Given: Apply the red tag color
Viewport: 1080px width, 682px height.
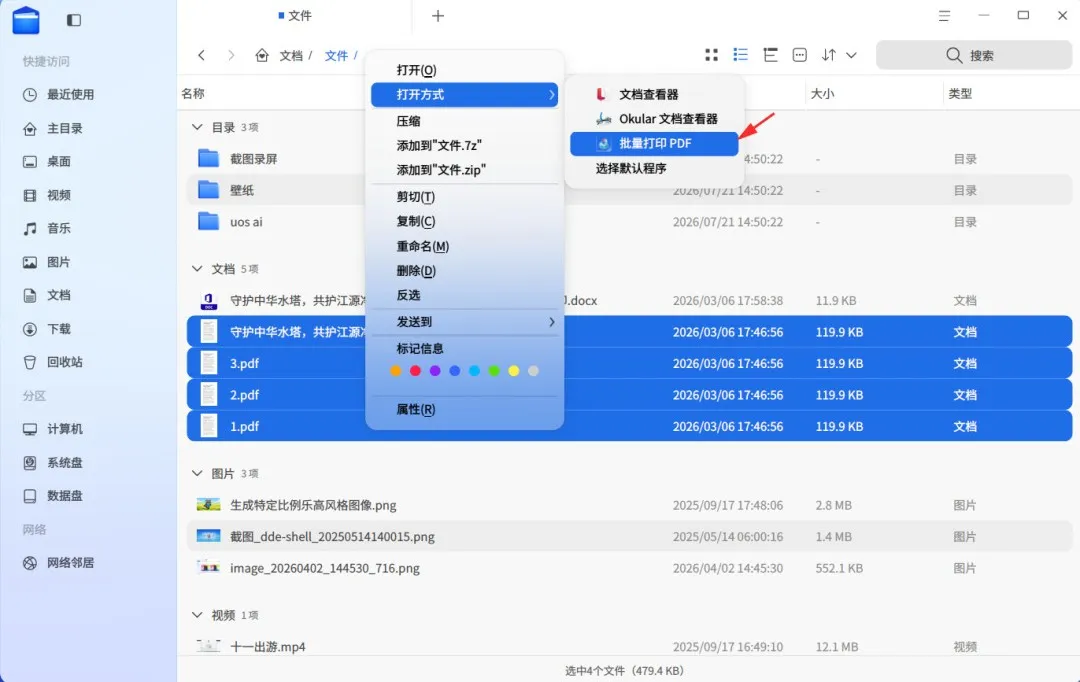Looking at the screenshot, I should coord(415,371).
